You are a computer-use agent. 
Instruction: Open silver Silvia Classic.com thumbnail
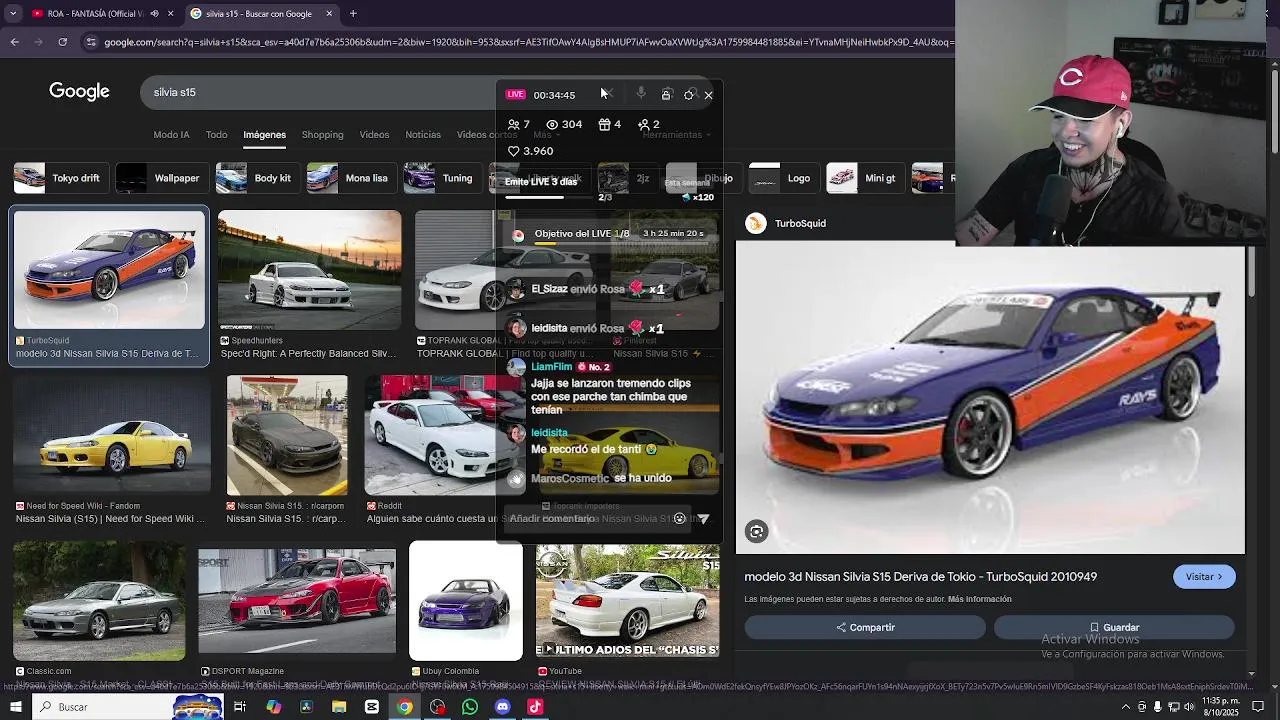[x=99, y=601]
